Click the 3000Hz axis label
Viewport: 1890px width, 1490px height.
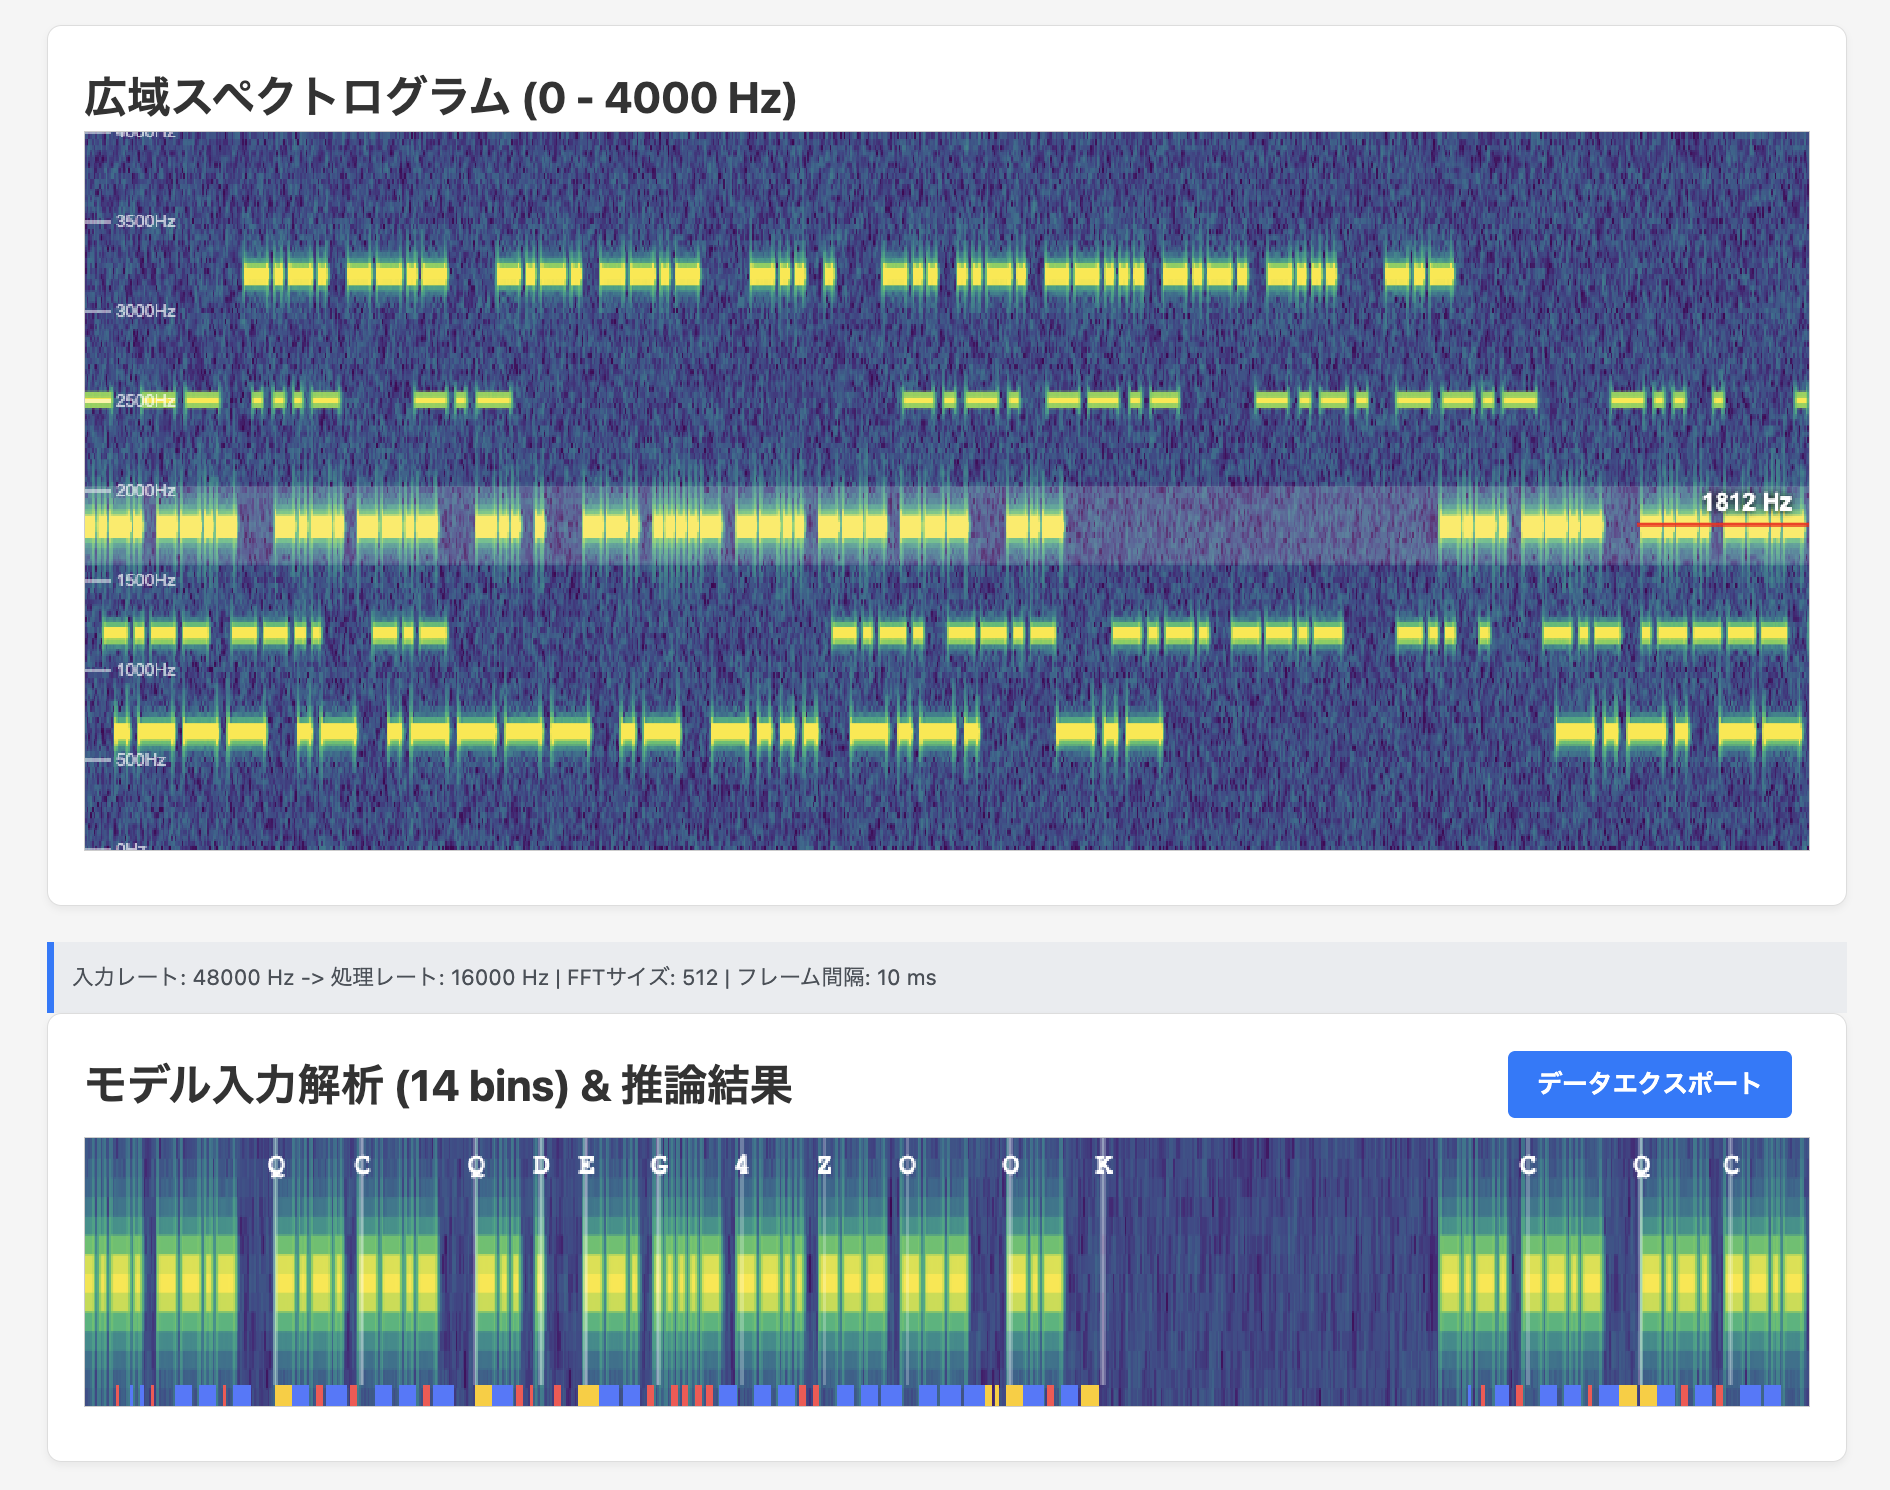coord(145,311)
